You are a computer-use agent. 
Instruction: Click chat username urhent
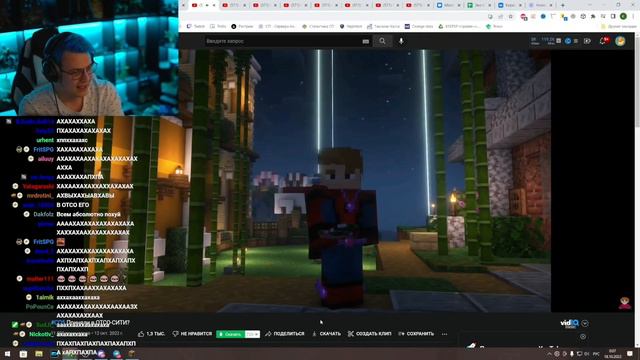(45, 140)
